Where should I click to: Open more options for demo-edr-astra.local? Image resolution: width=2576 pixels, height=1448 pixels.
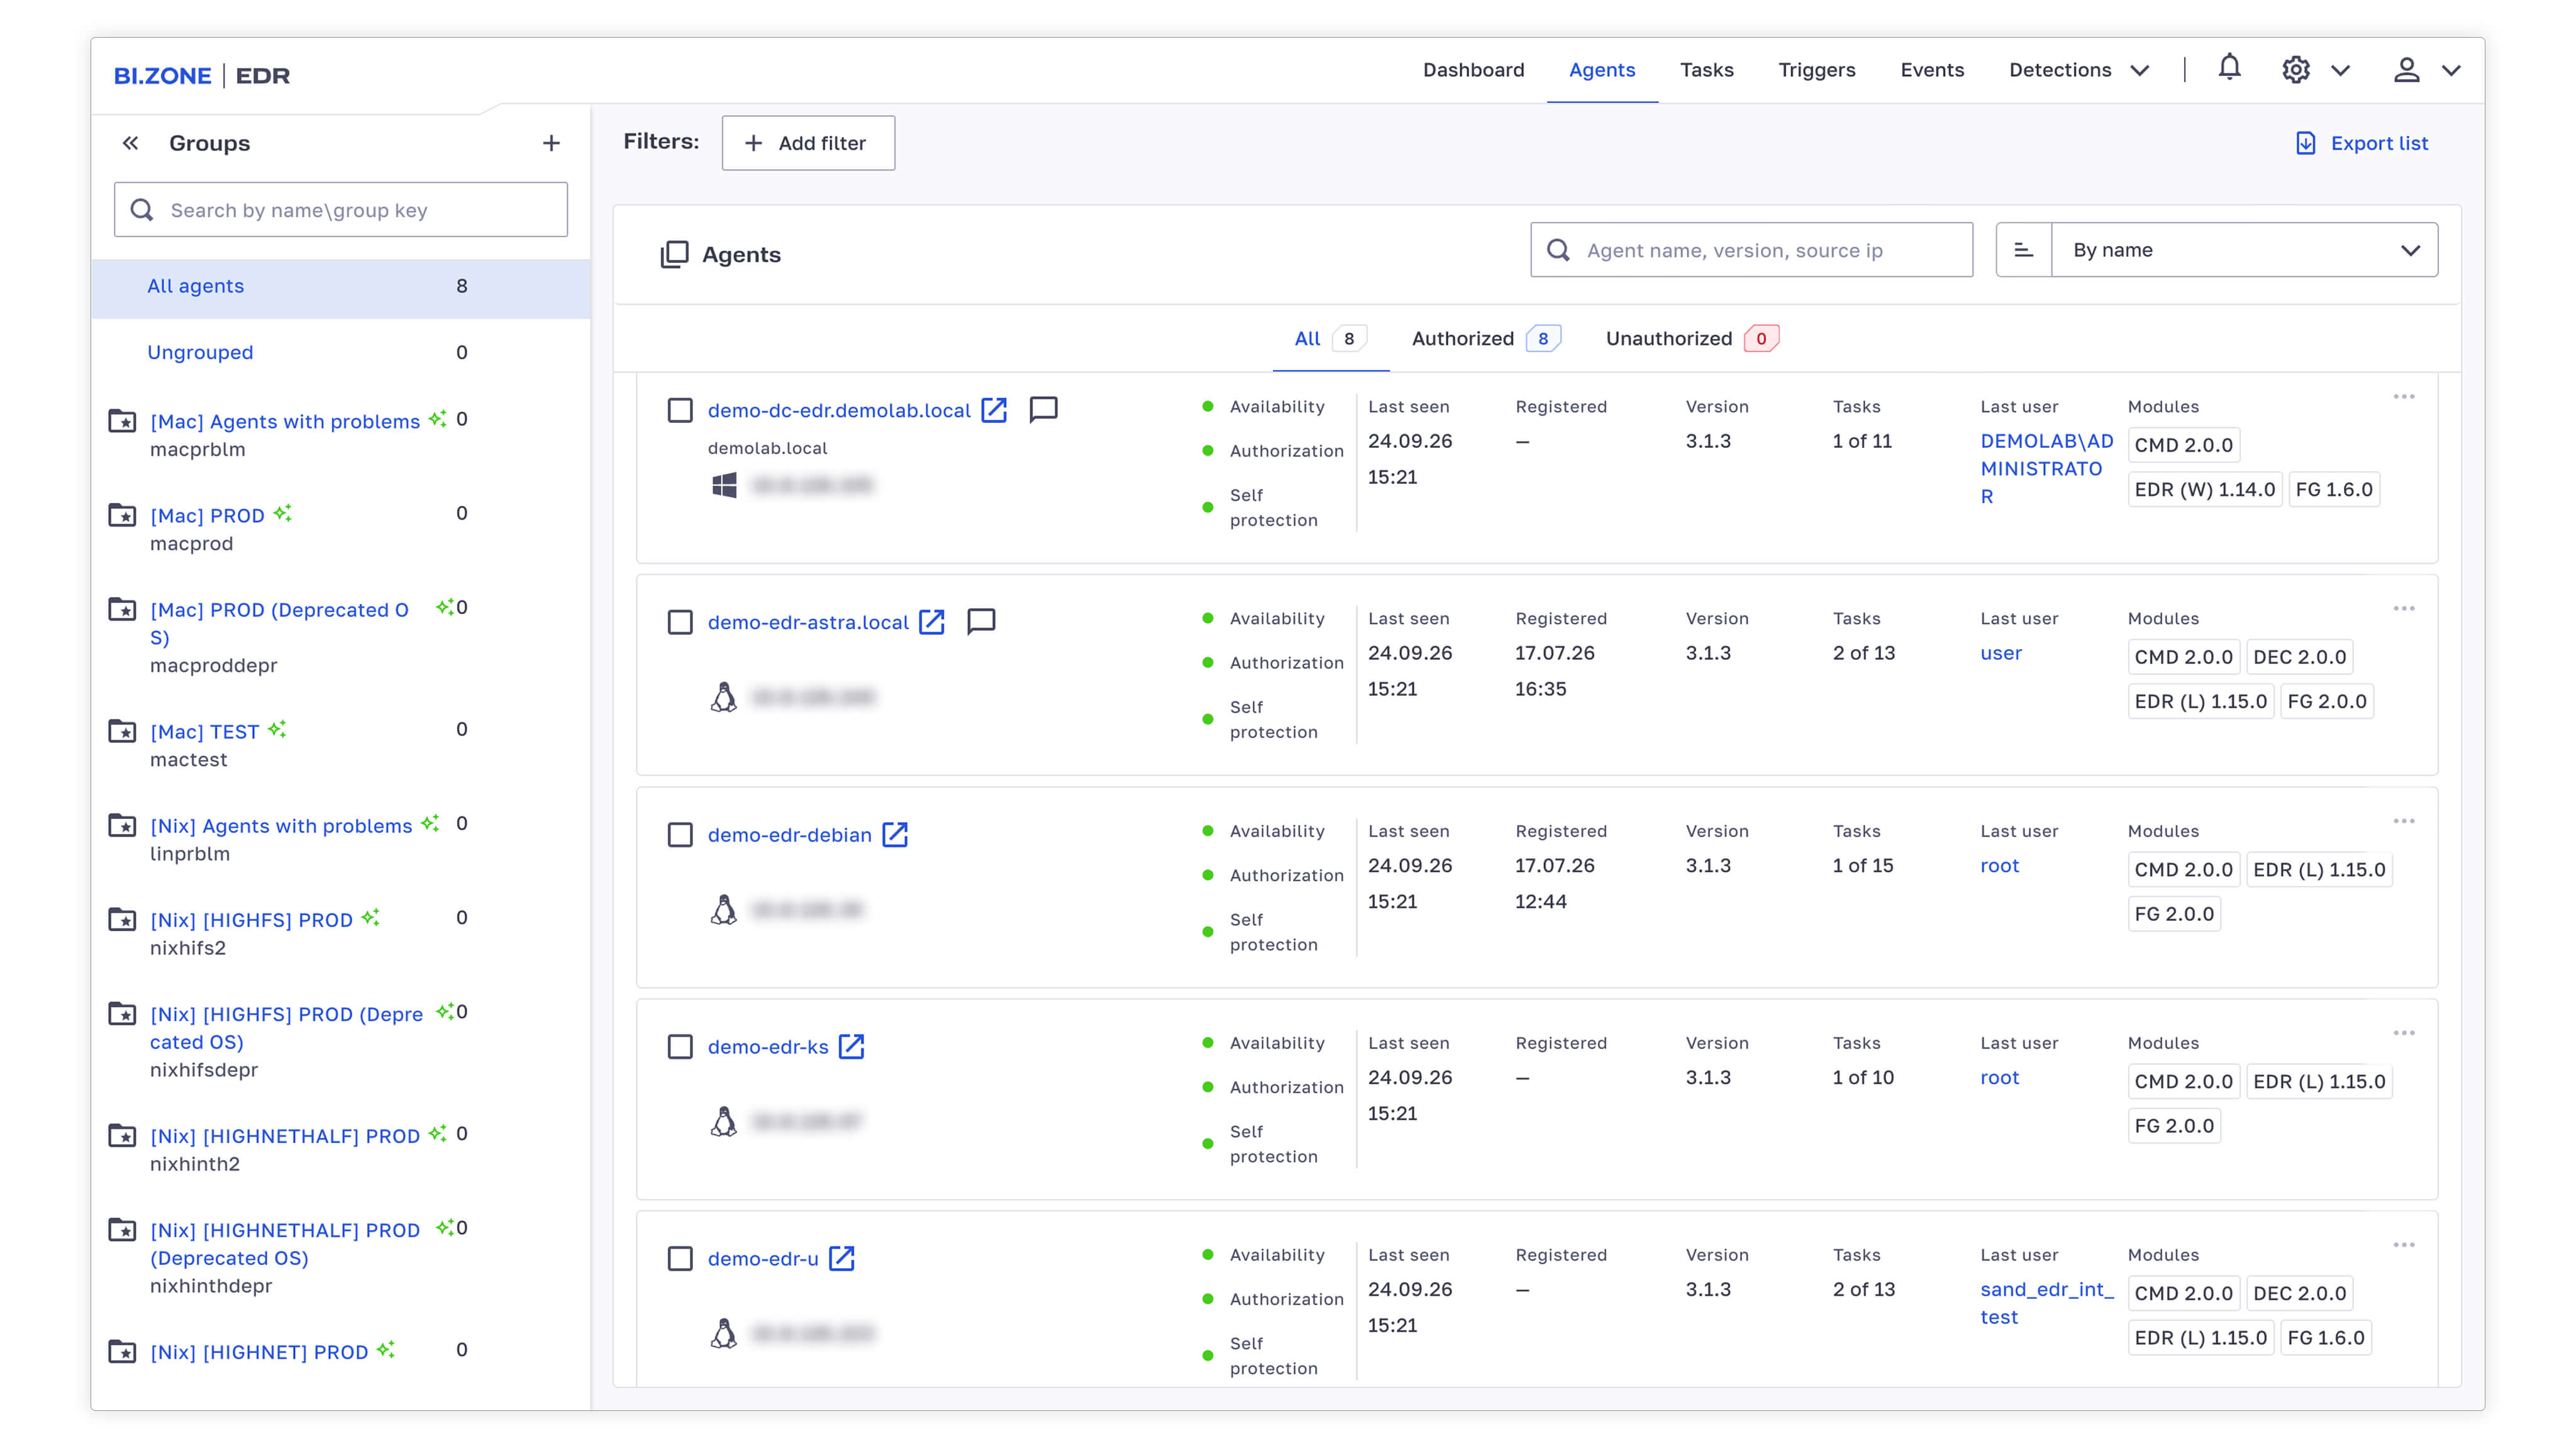[2404, 609]
